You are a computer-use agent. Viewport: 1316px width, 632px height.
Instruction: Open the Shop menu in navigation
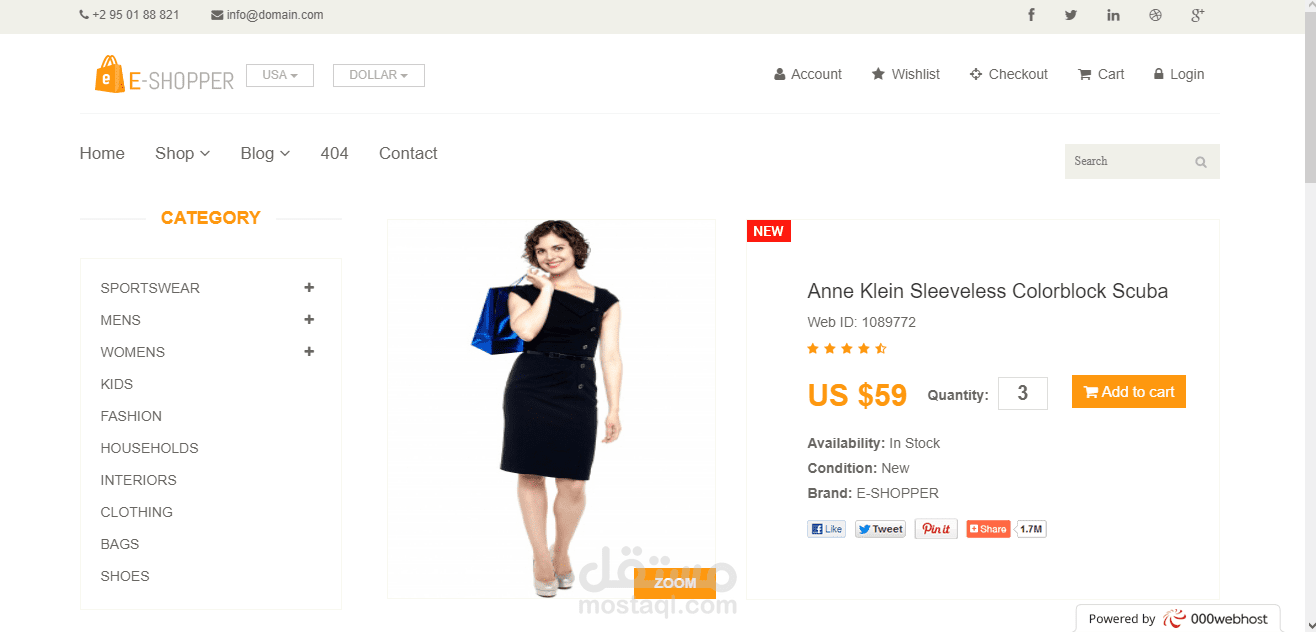pos(182,153)
